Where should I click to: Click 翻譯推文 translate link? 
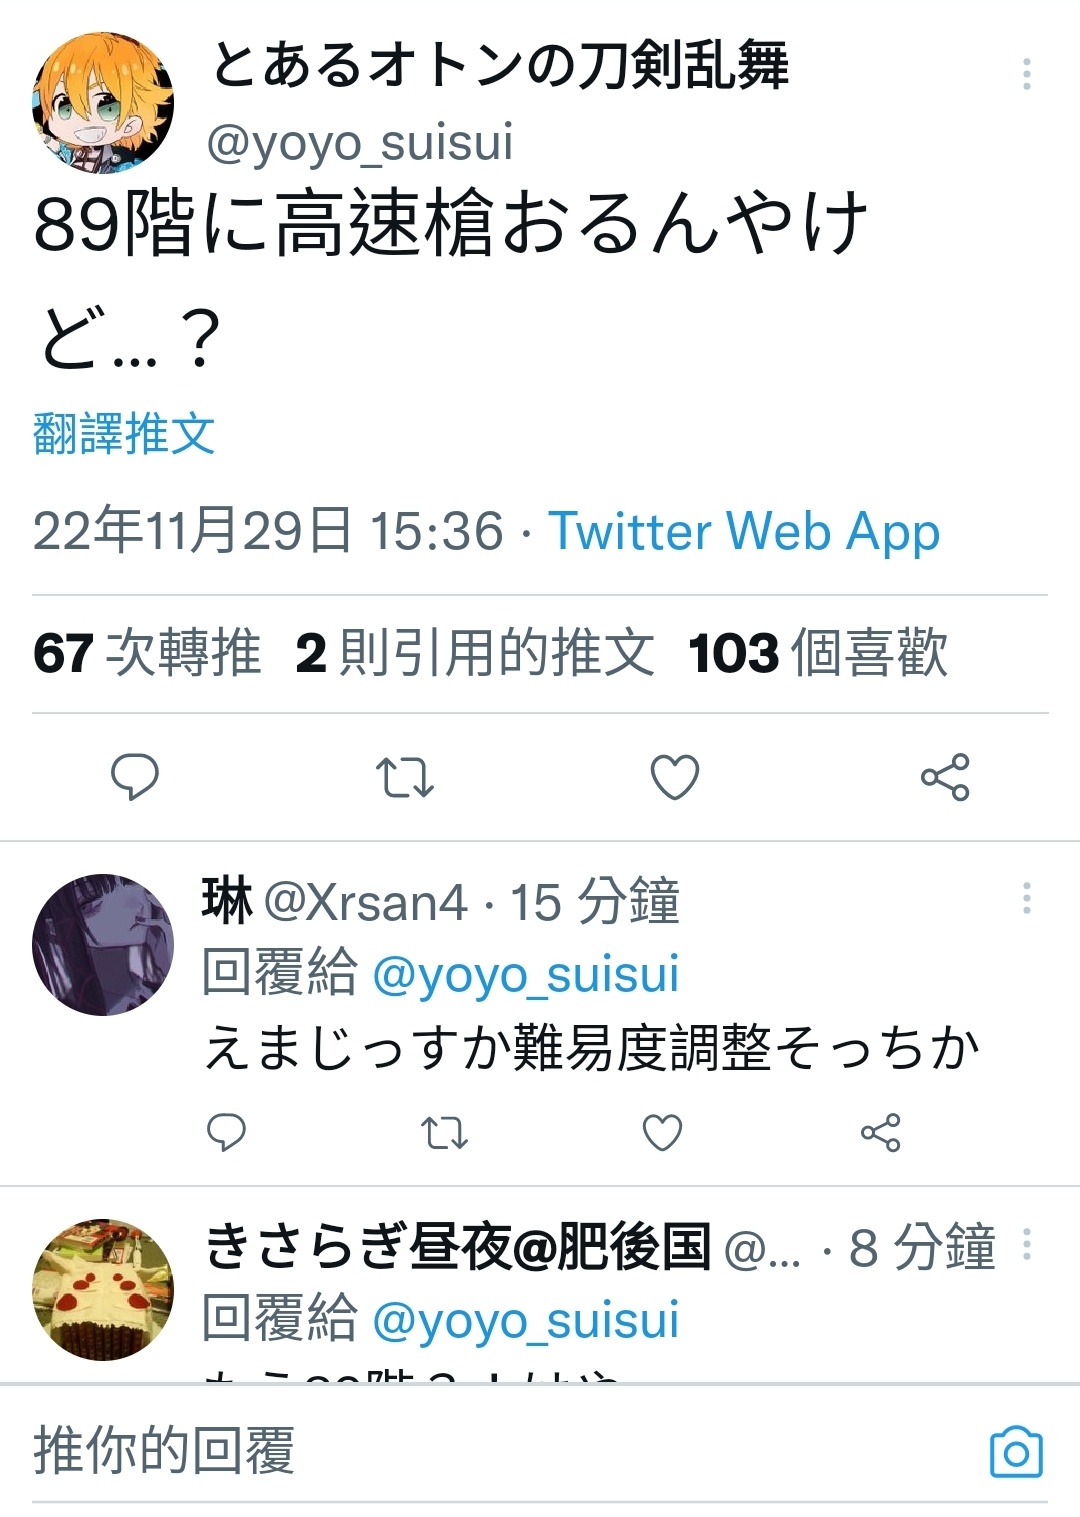[x=124, y=433]
